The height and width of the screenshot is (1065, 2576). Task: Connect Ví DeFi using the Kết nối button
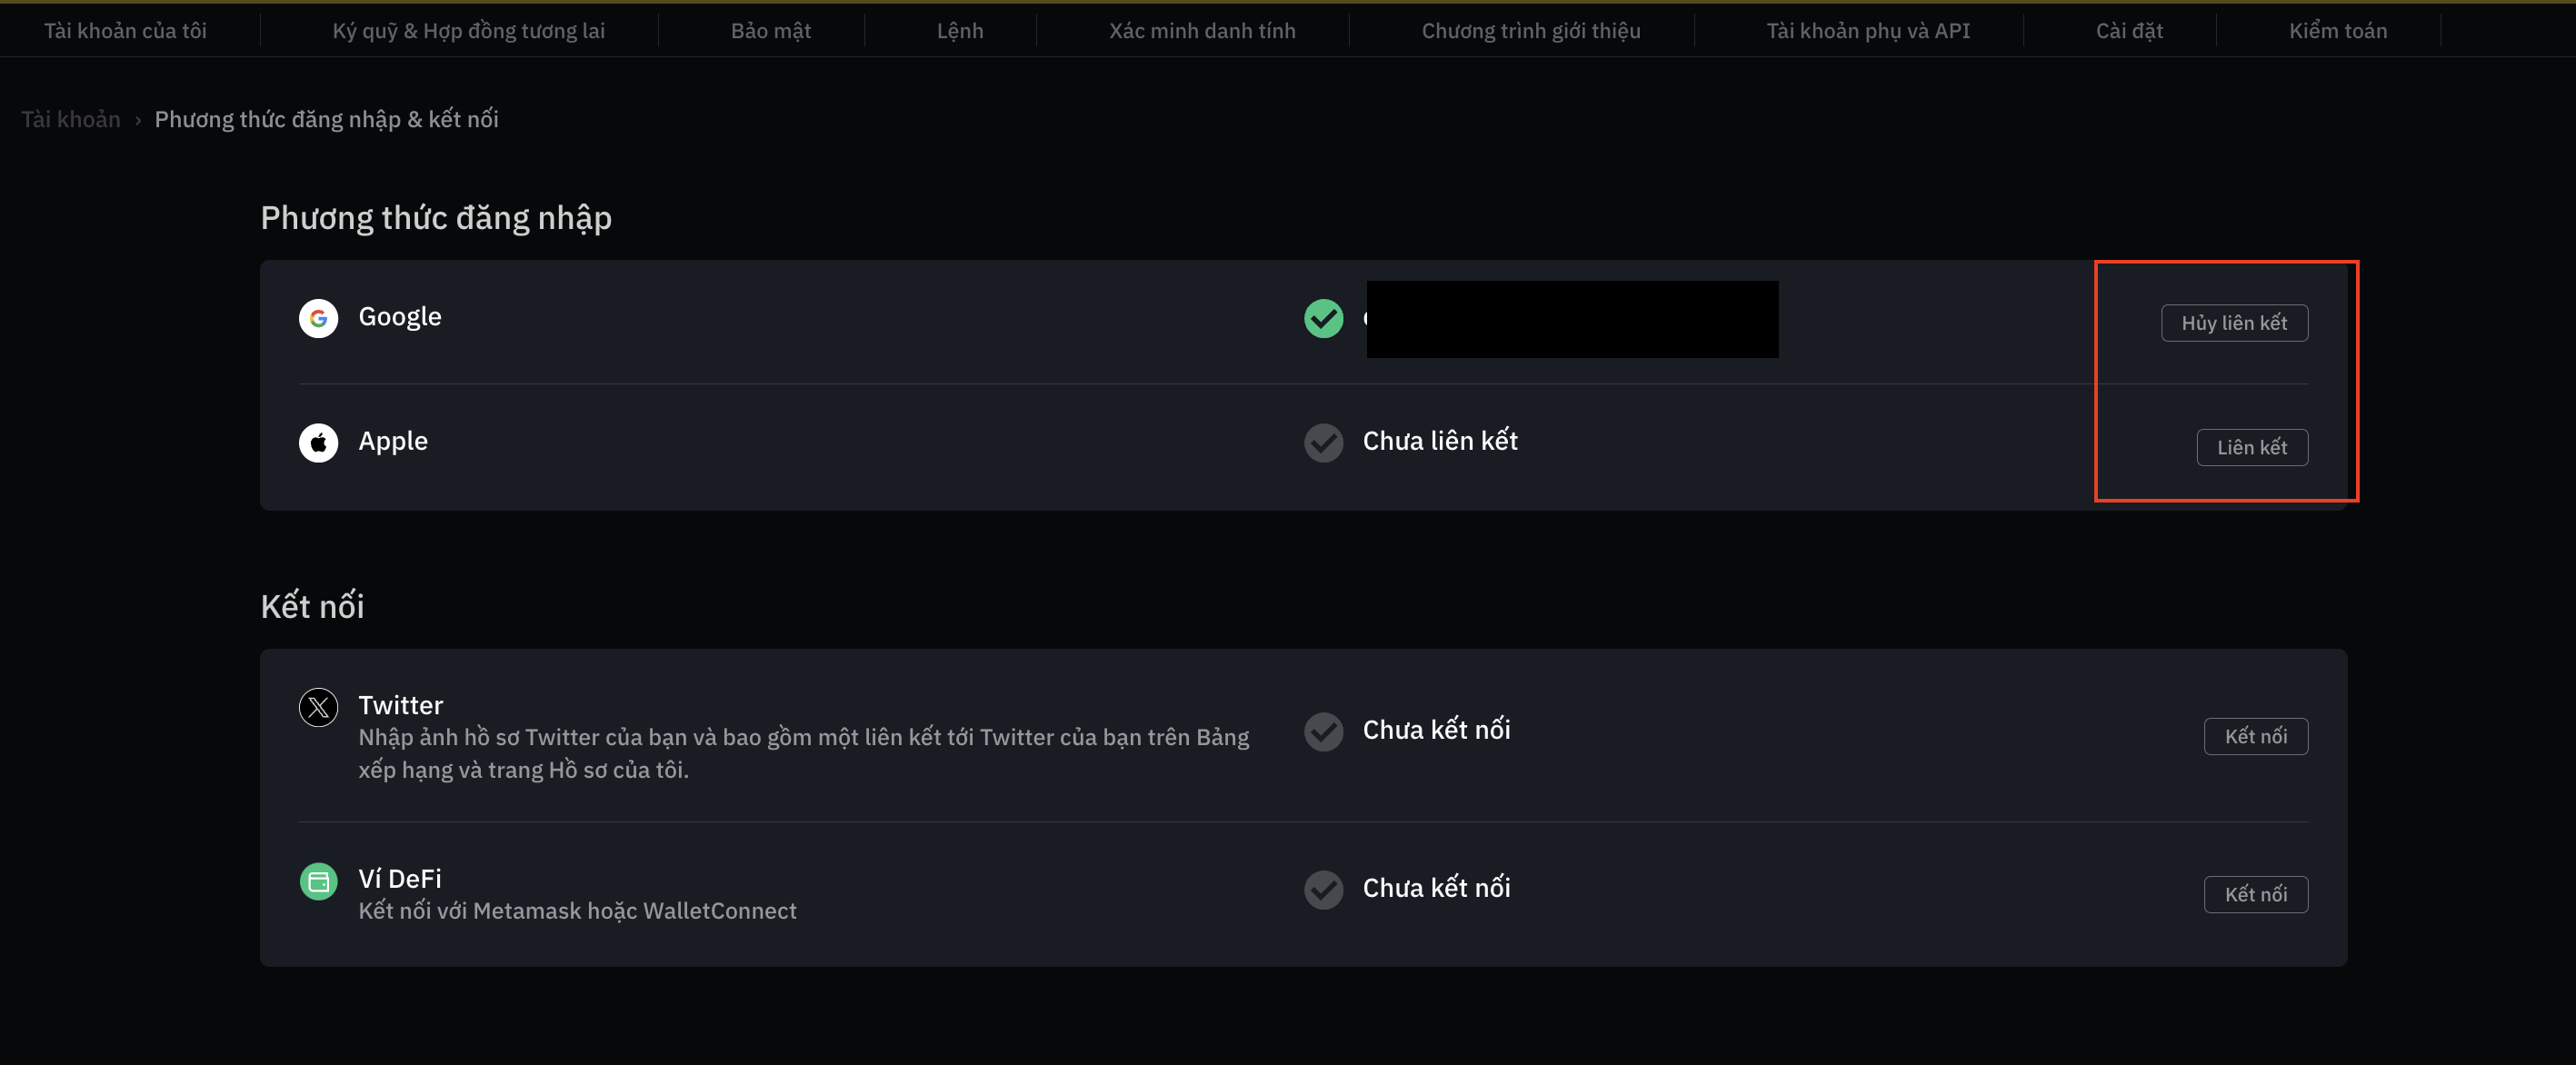pos(2255,894)
